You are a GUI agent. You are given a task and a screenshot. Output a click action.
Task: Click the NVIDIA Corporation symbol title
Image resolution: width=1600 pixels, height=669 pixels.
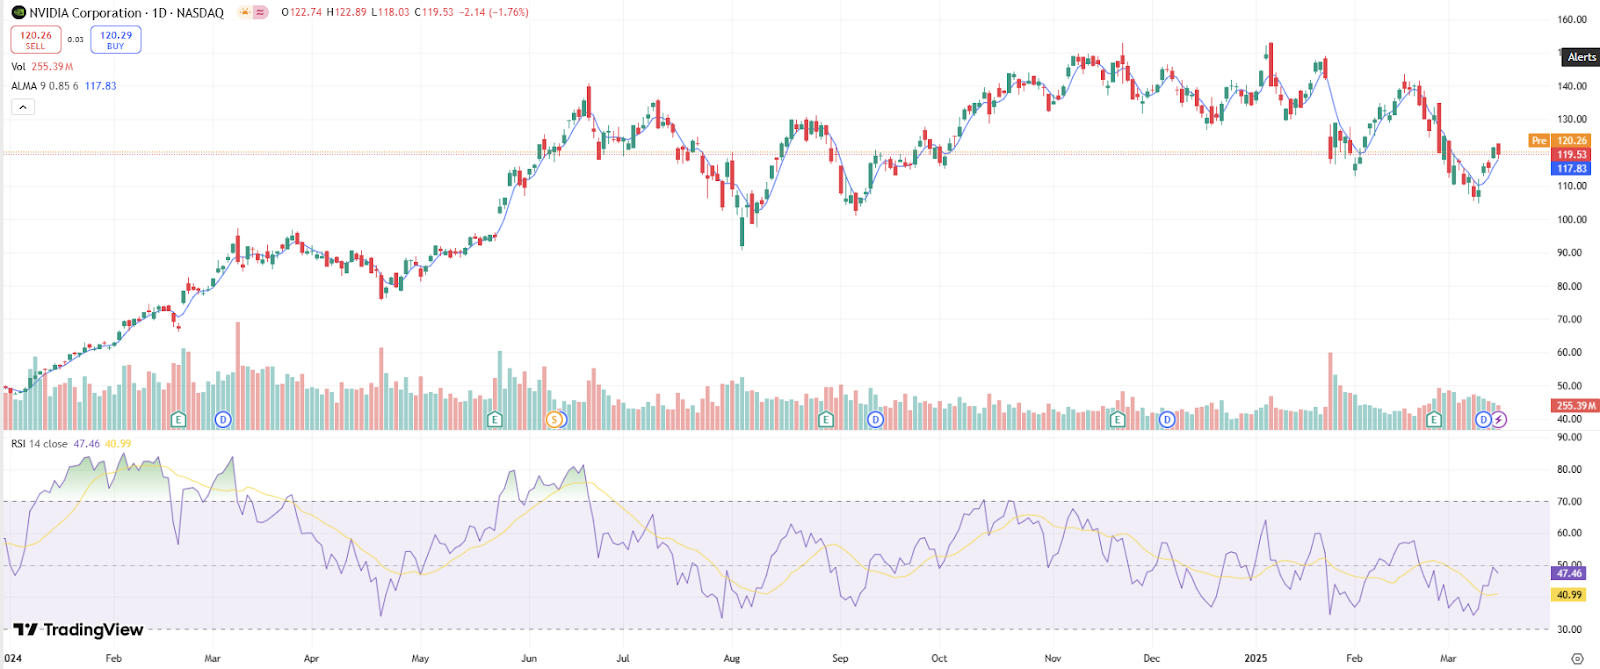tap(86, 13)
